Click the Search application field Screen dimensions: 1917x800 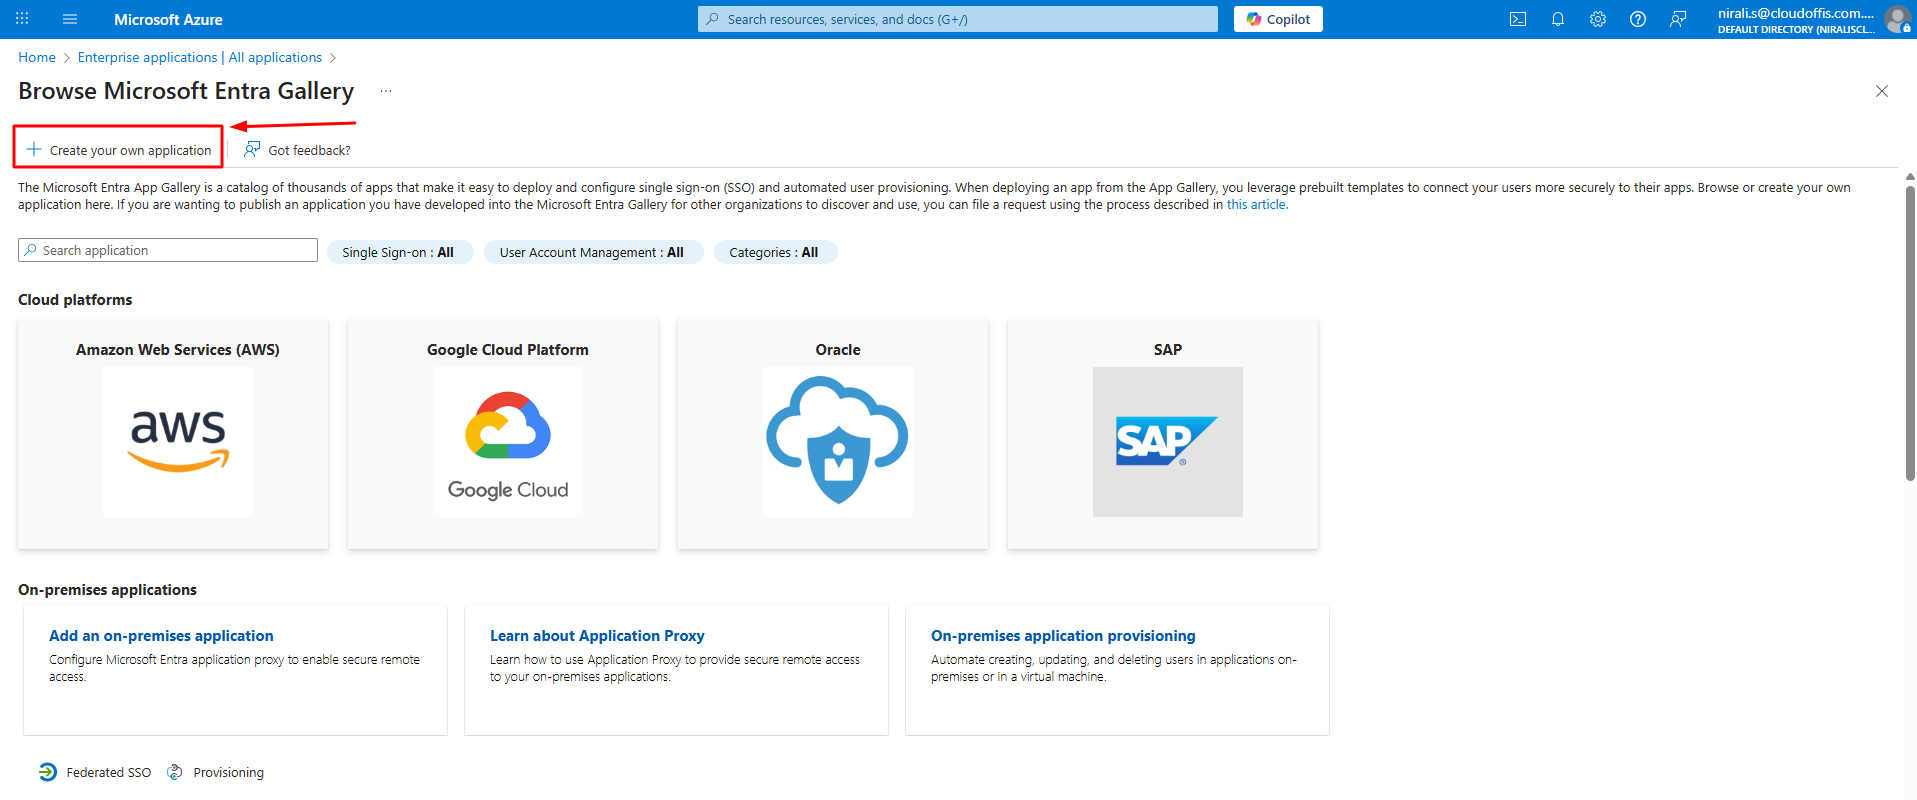[168, 250]
